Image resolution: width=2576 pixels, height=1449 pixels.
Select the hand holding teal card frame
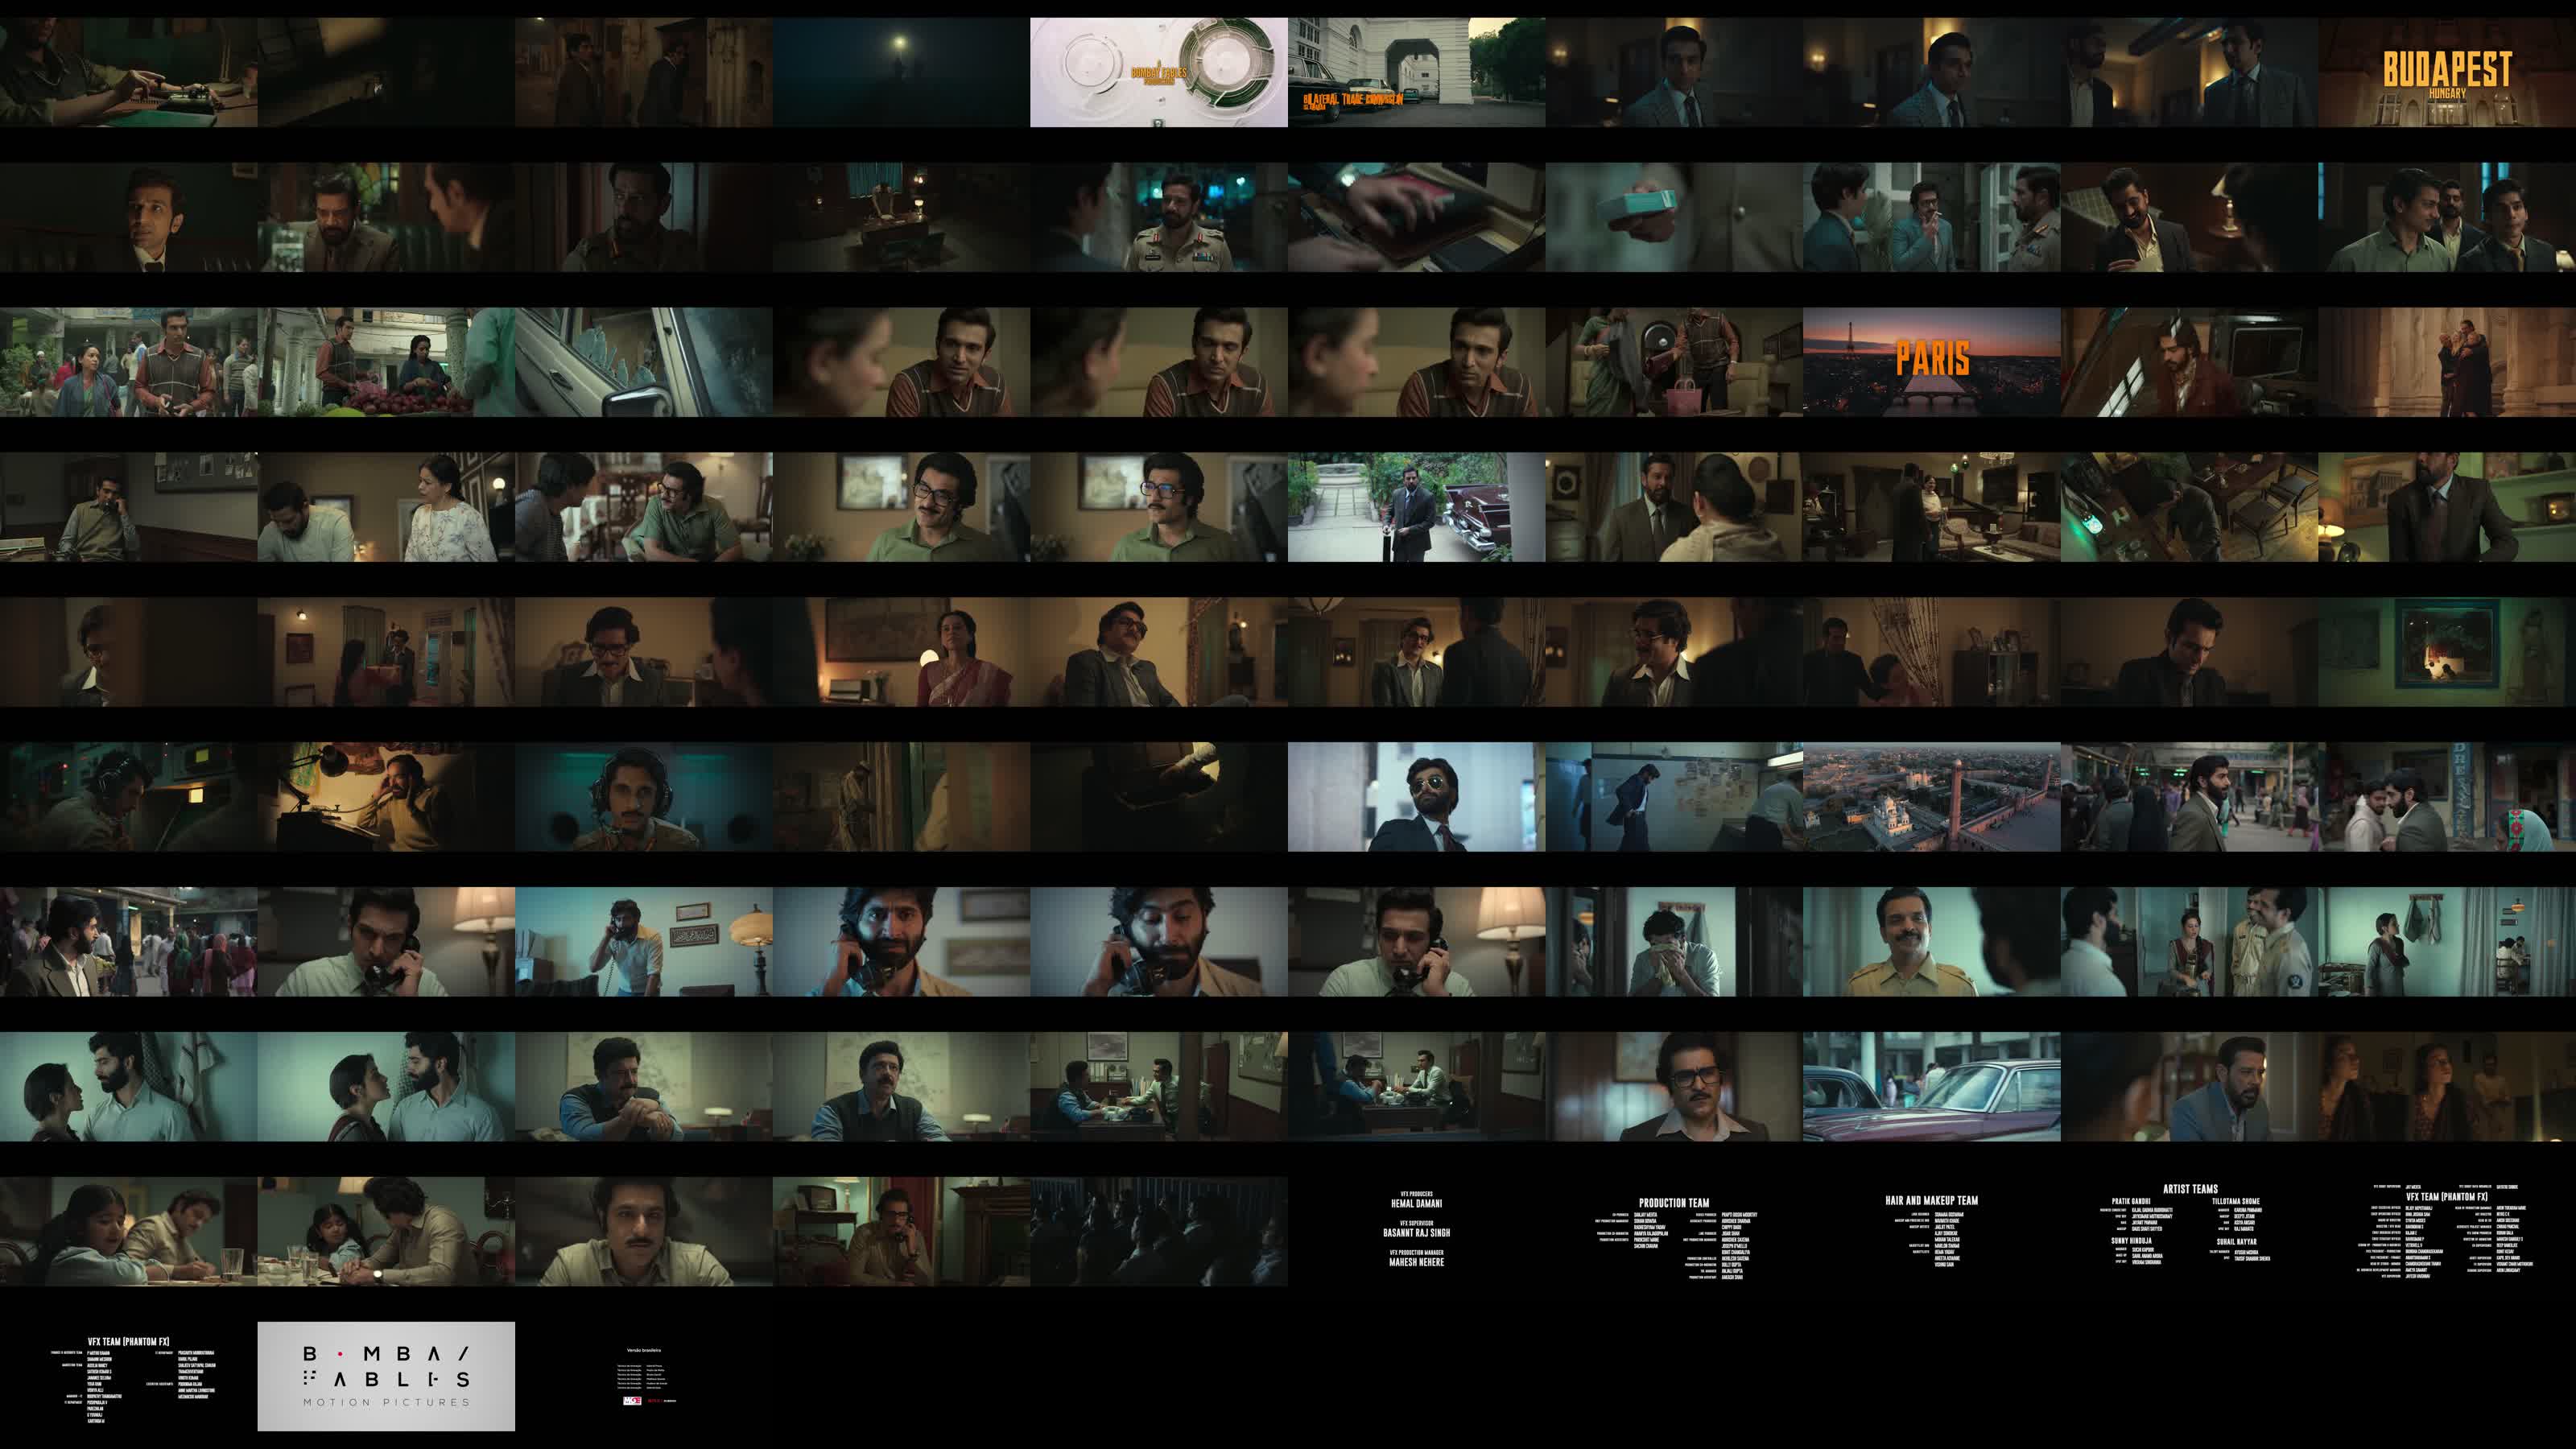click(1673, 217)
